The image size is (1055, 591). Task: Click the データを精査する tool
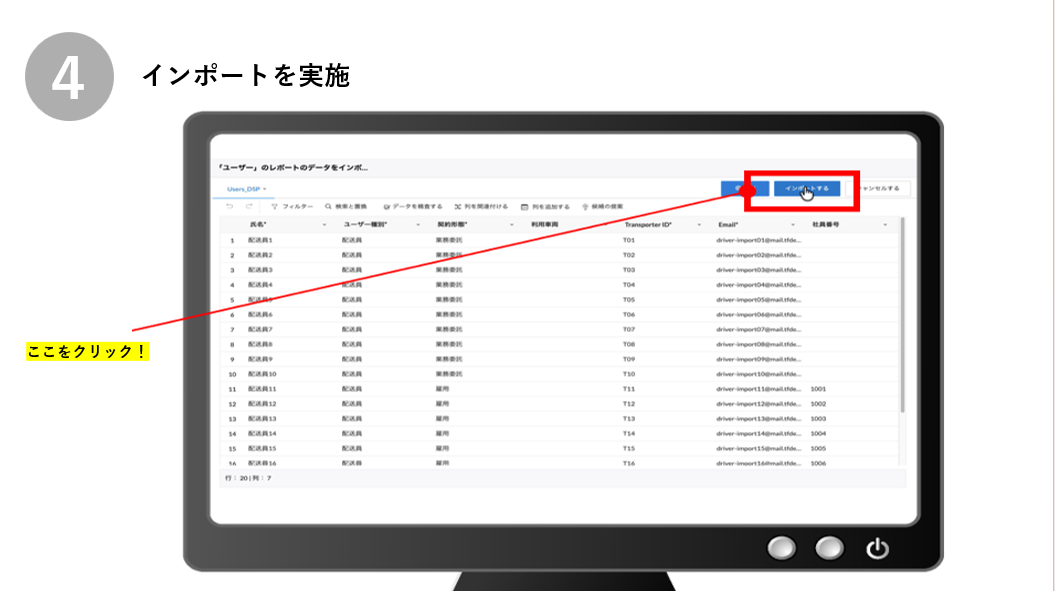pyautogui.click(x=412, y=206)
